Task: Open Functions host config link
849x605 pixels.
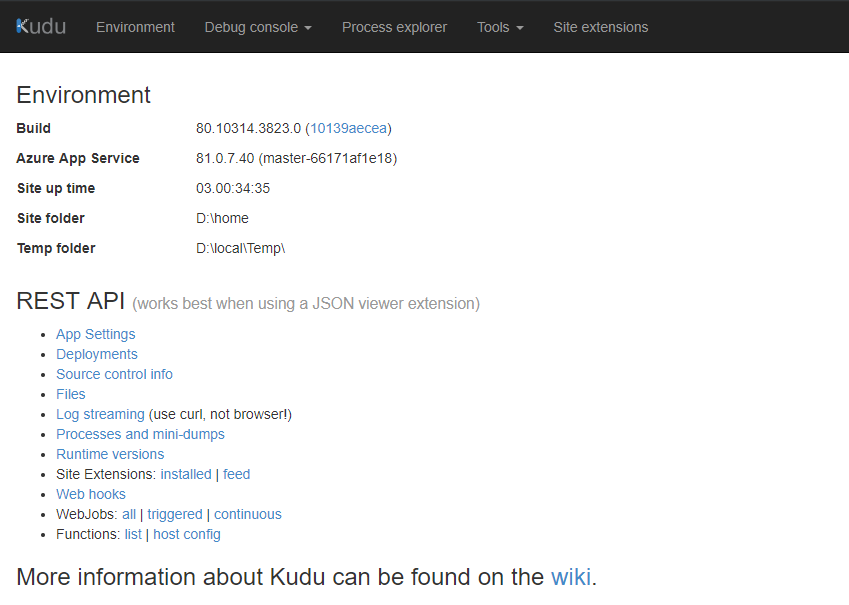Action: [187, 535]
